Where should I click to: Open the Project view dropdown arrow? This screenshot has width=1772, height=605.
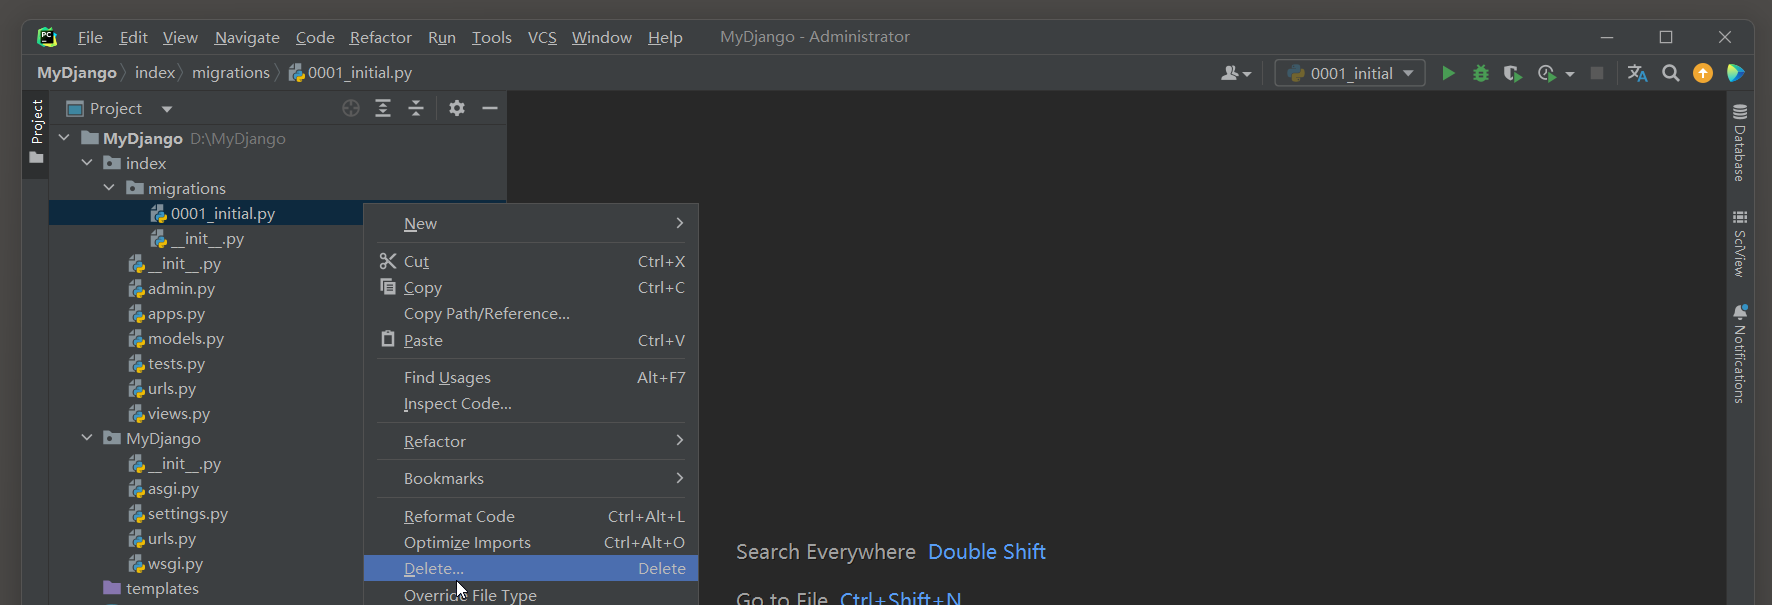[x=167, y=108]
